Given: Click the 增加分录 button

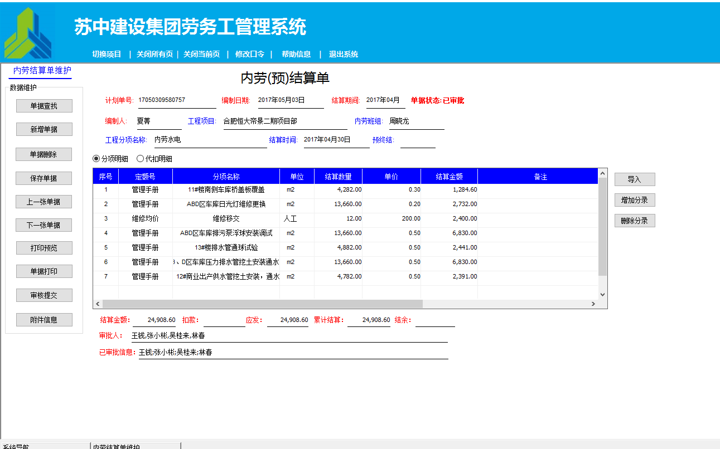Looking at the screenshot, I should (635, 200).
